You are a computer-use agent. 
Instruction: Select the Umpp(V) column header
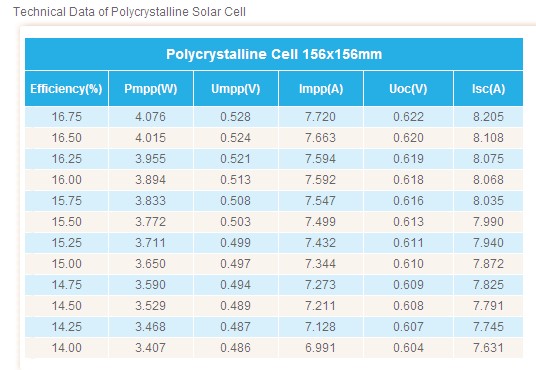point(236,89)
